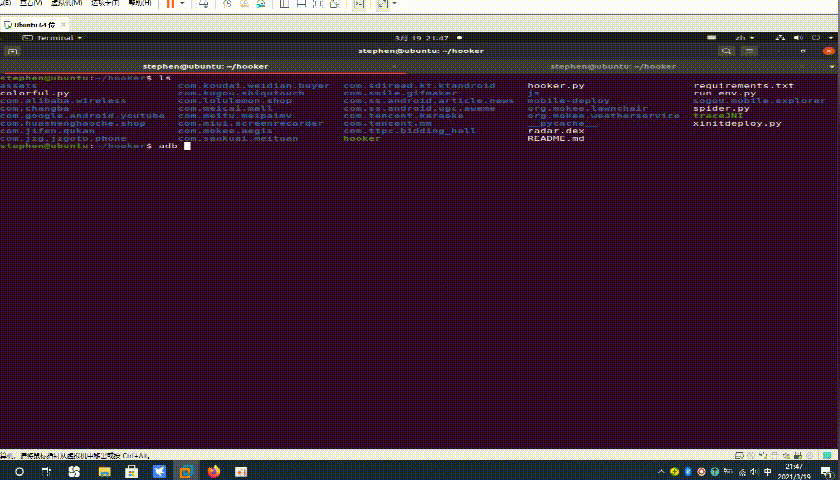The width and height of the screenshot is (840, 480).
Task: Click the console view toolbar icon
Action: (x=359, y=4)
